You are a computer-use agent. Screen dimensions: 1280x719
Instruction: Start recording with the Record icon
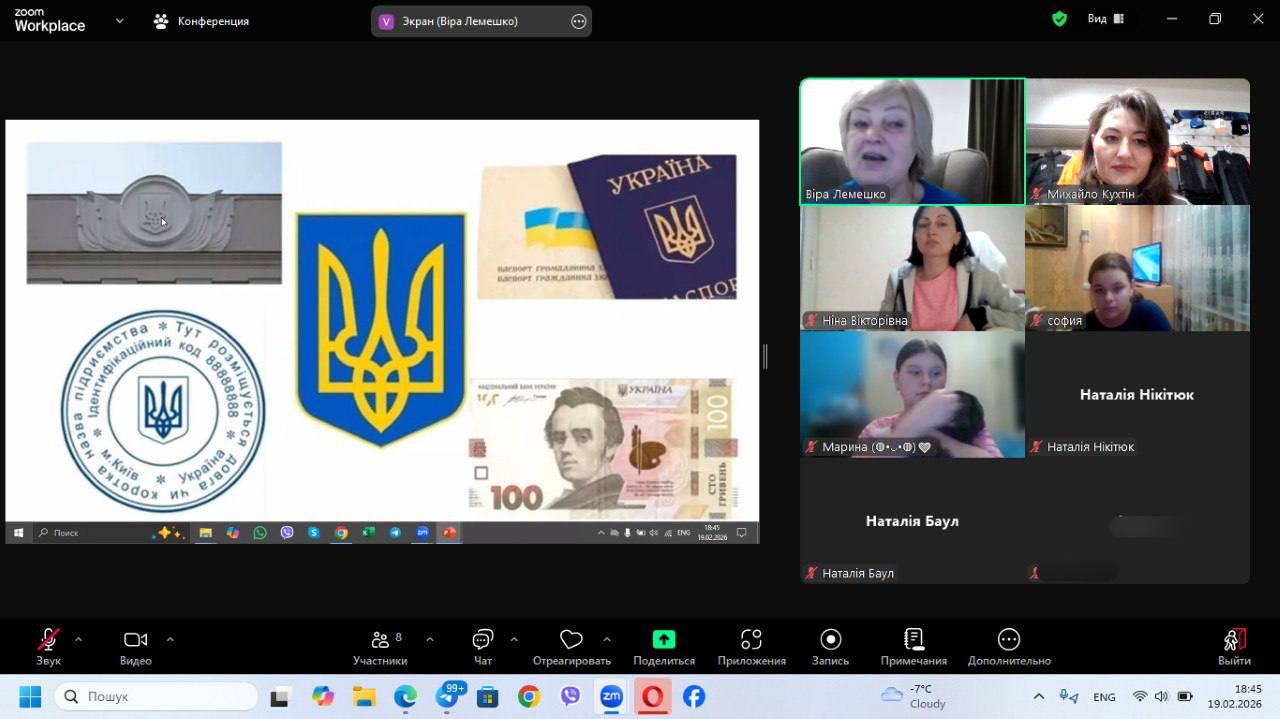tap(830, 640)
